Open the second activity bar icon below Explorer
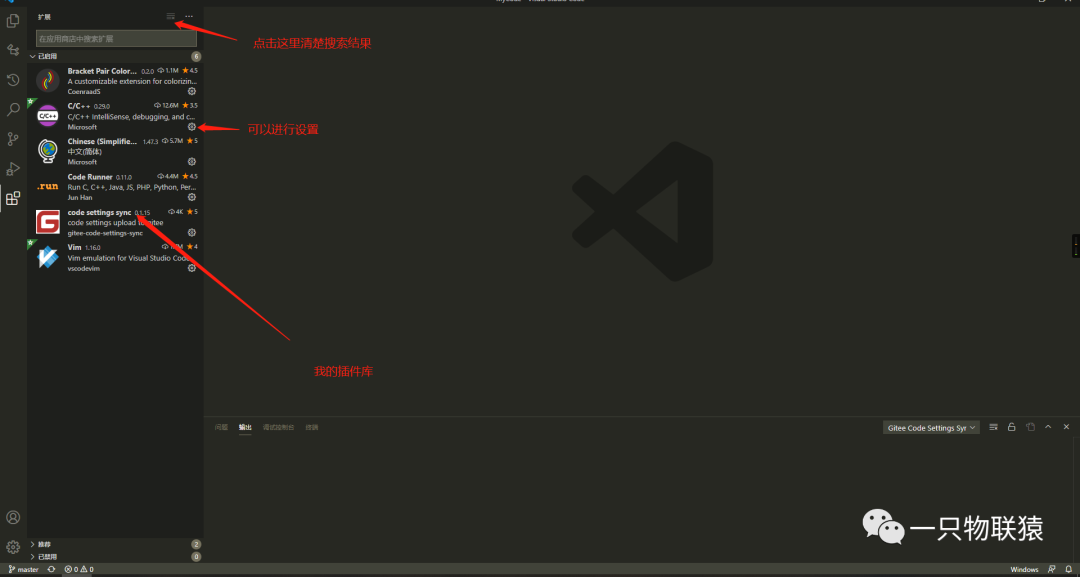1080x577 pixels. (13, 50)
